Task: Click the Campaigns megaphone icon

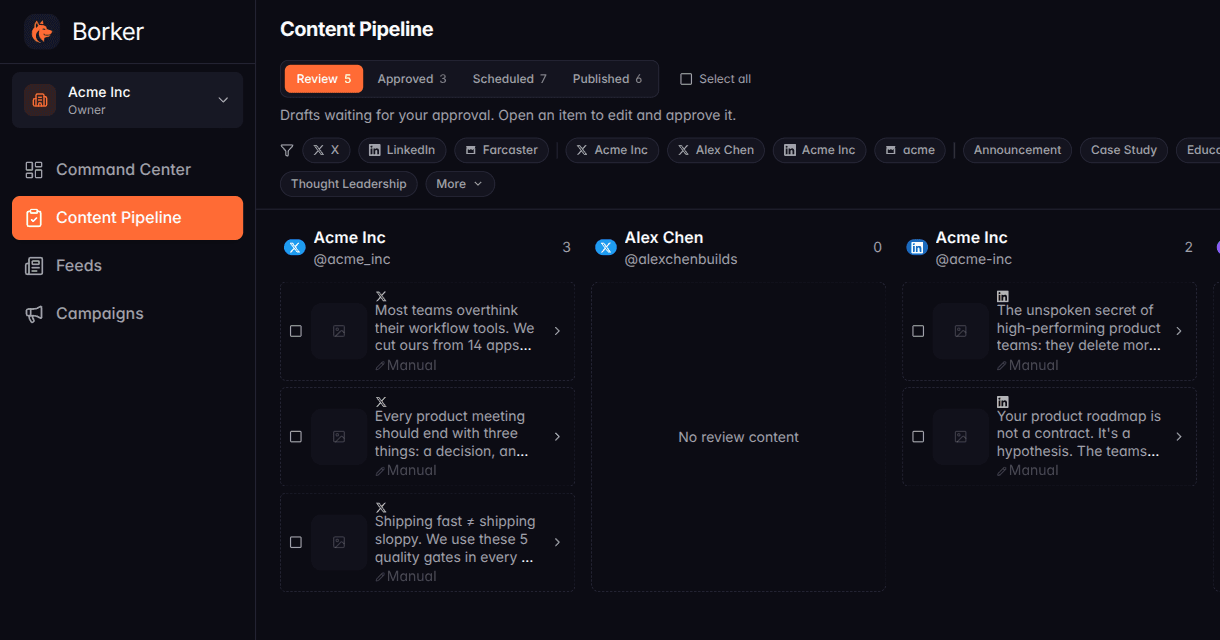Action: [x=34, y=314]
